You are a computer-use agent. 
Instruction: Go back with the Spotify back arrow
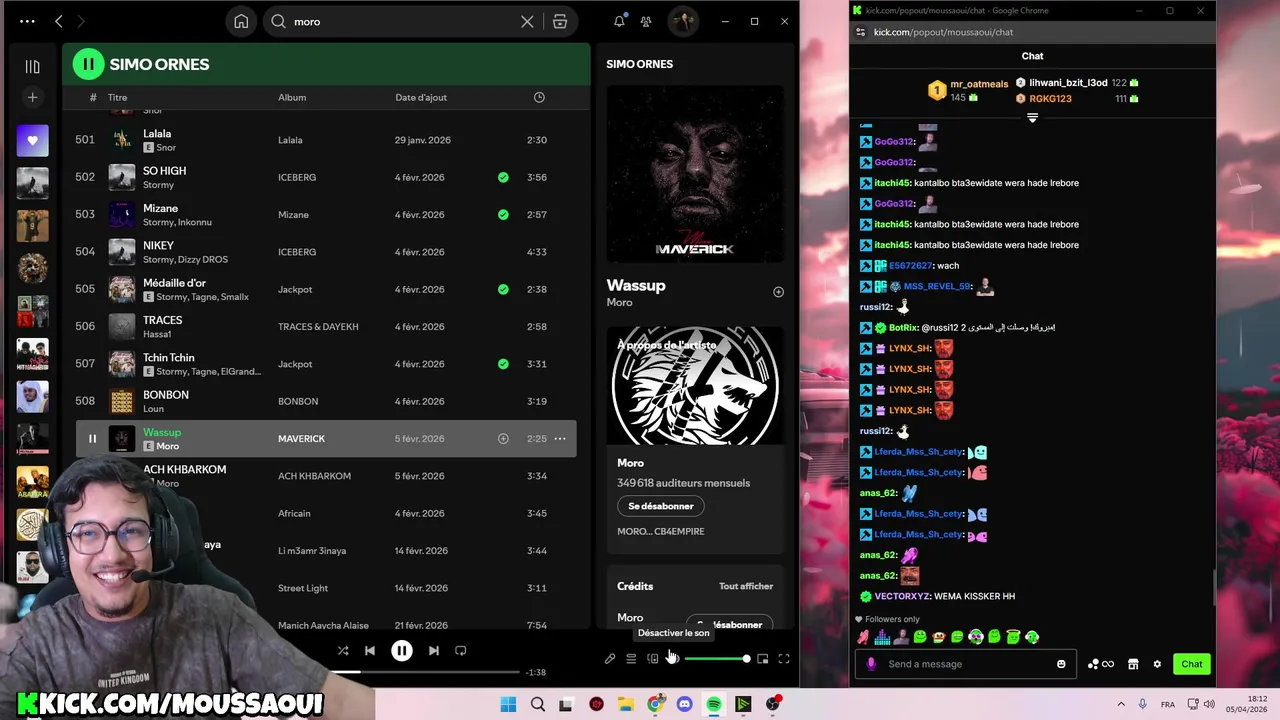click(x=59, y=21)
